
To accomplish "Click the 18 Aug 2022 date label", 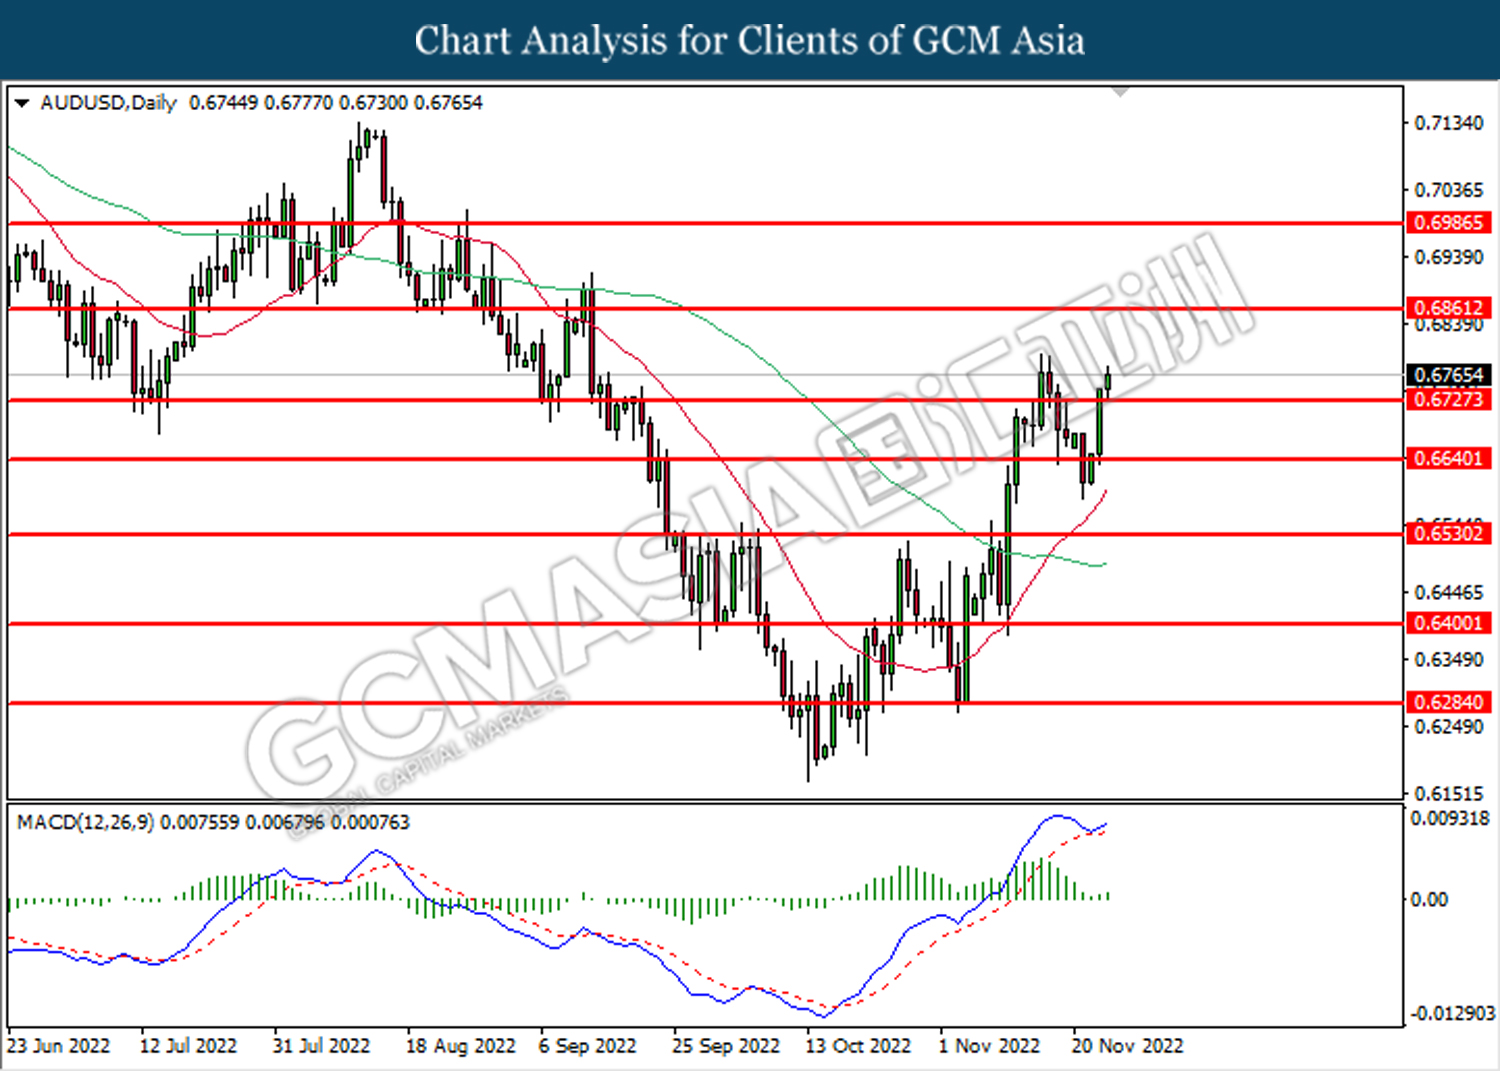I will point(460,1046).
